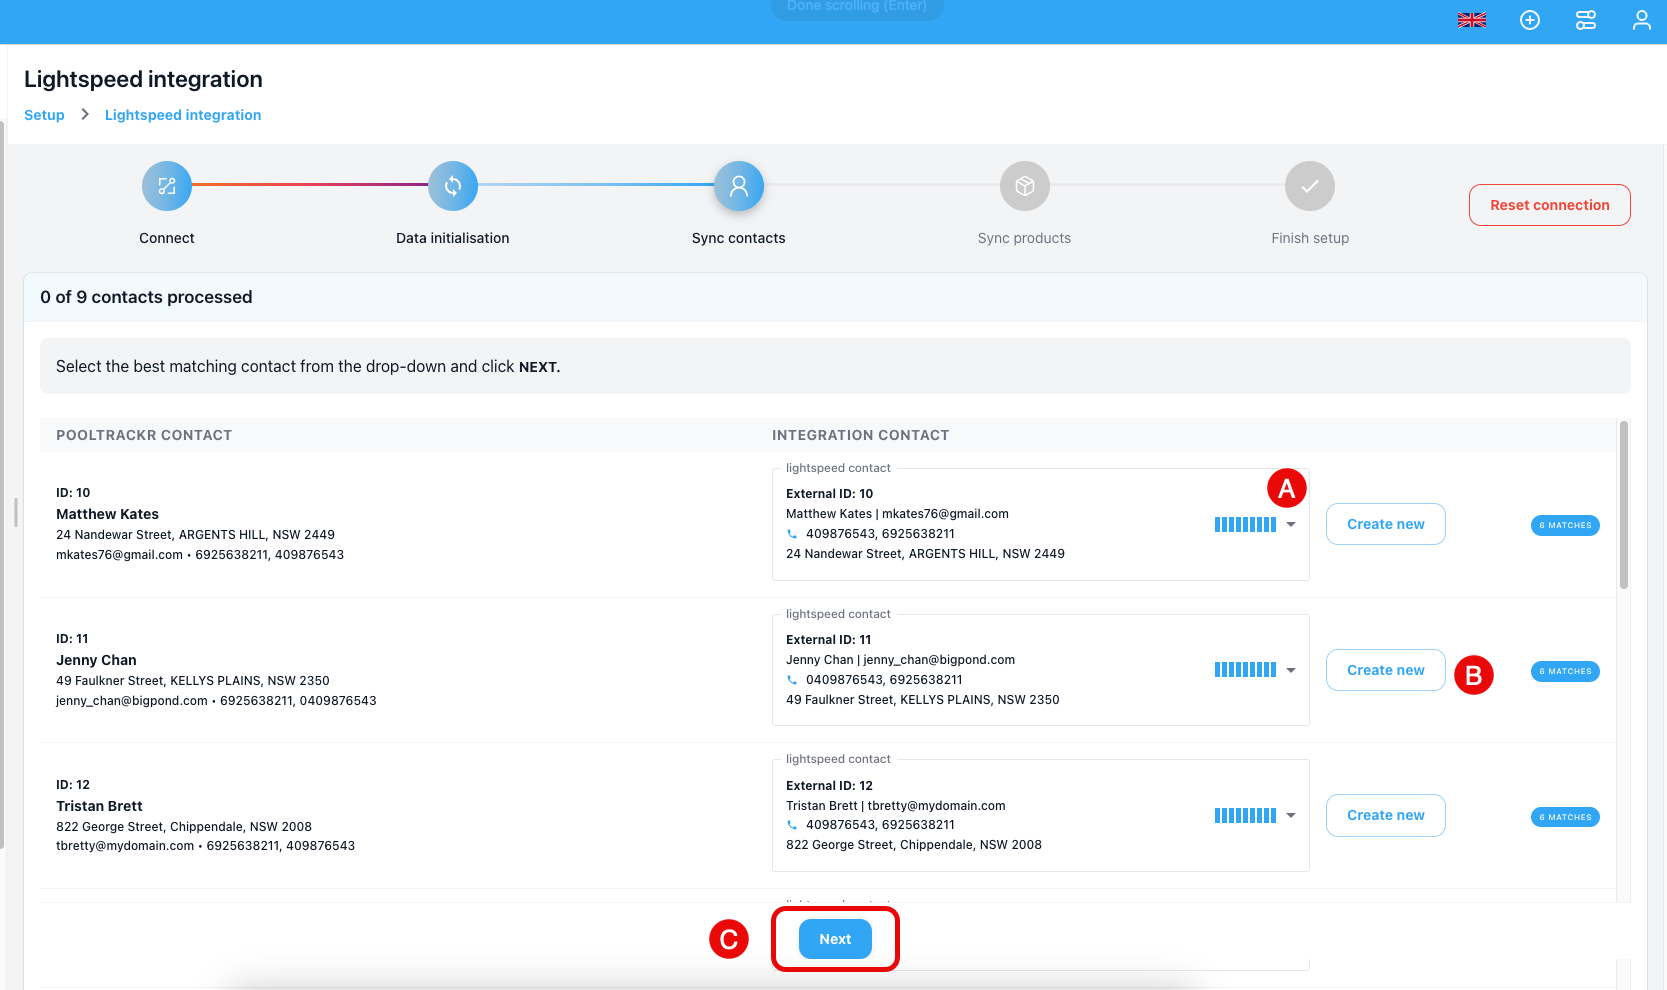
Task: Expand dropdown arrow for Jenny Chan lightspeed contact
Action: tap(1291, 670)
